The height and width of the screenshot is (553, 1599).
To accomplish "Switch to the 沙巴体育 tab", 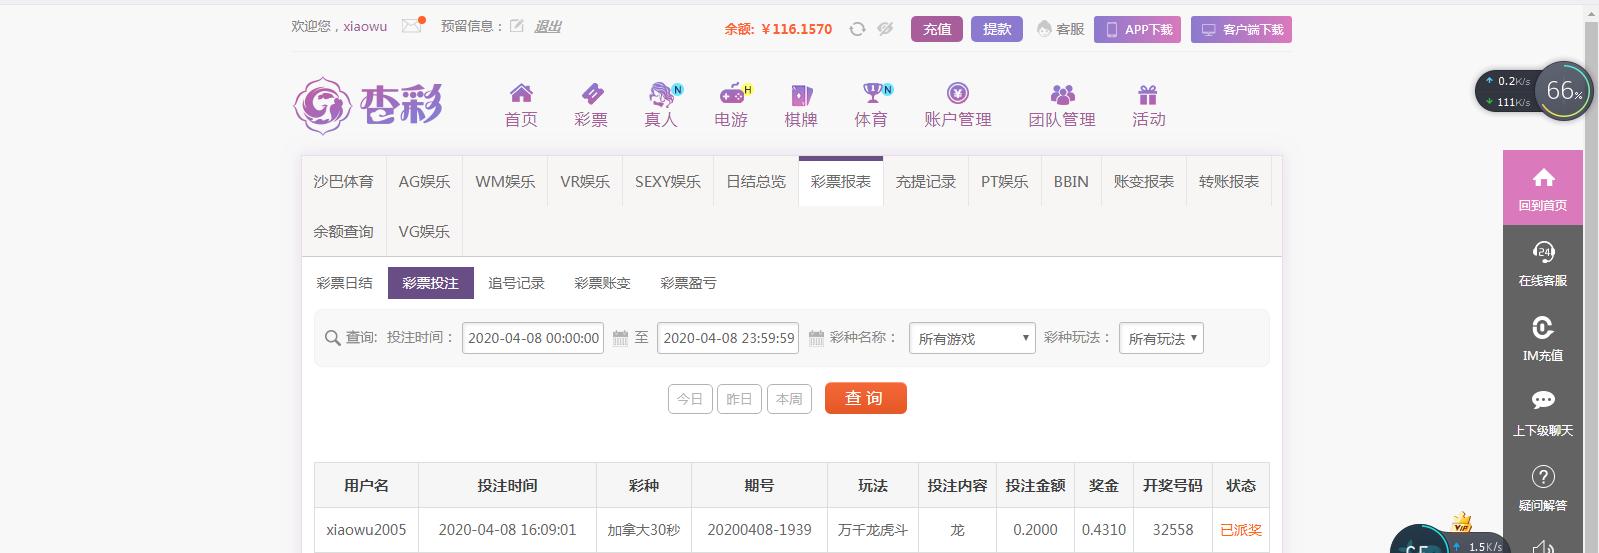I will coord(344,181).
